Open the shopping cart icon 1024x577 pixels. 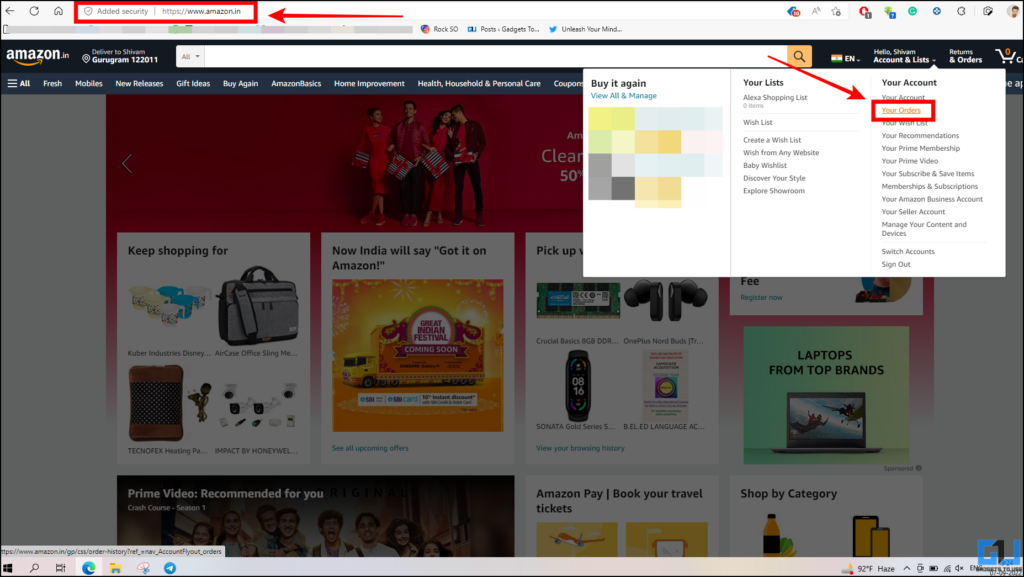1008,56
